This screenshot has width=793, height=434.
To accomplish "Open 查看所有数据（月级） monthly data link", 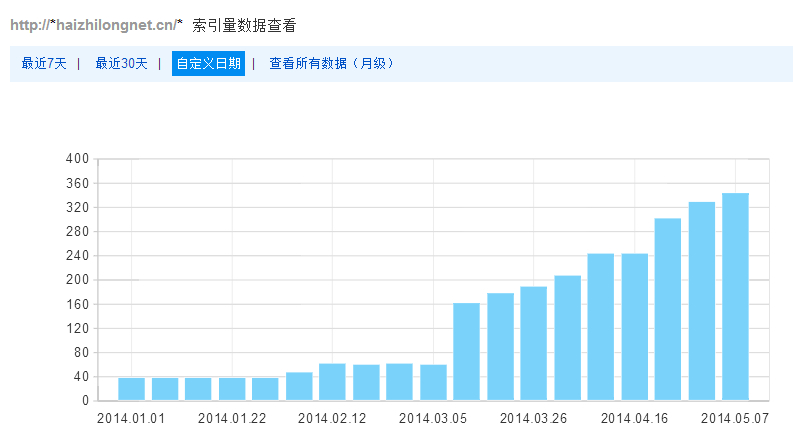I will (x=331, y=64).
